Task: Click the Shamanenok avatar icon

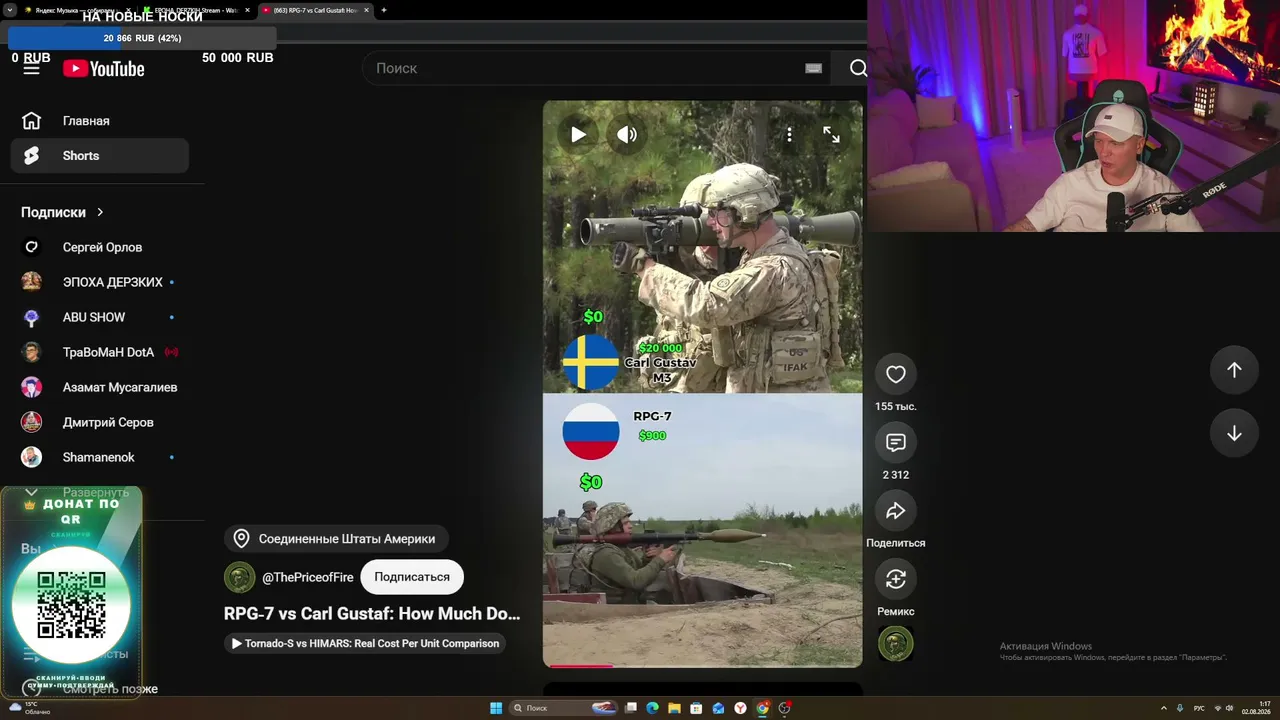Action: click(x=32, y=457)
